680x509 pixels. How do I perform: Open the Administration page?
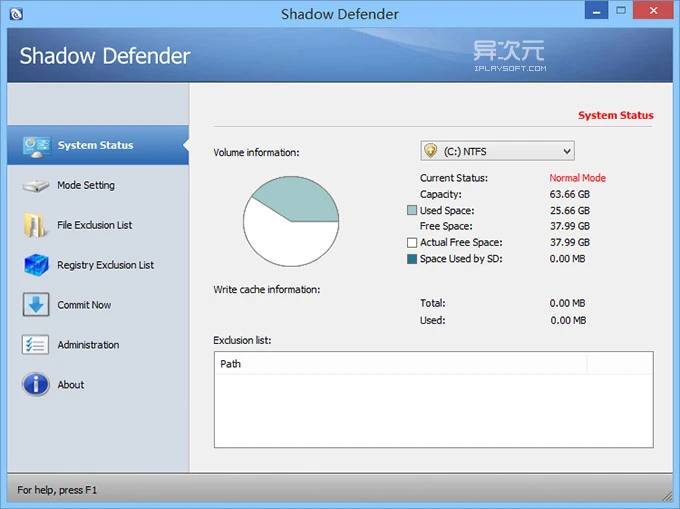point(98,345)
